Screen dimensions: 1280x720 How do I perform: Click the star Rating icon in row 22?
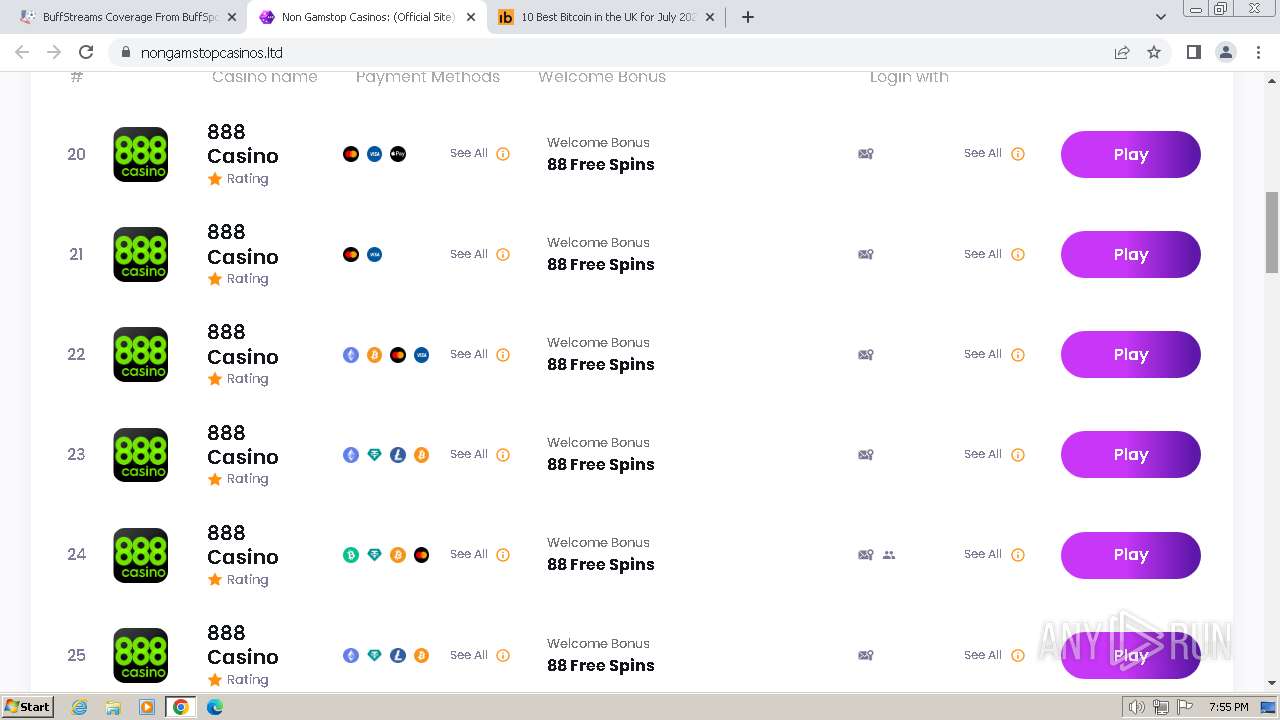tap(214, 378)
